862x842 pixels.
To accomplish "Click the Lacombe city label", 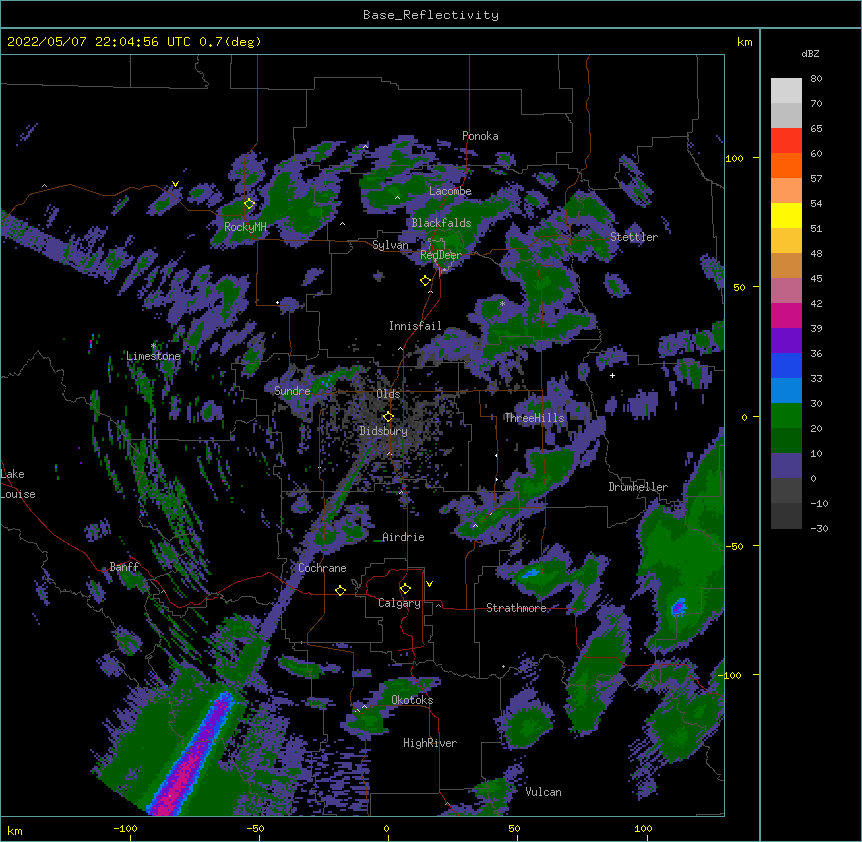I will (x=450, y=191).
